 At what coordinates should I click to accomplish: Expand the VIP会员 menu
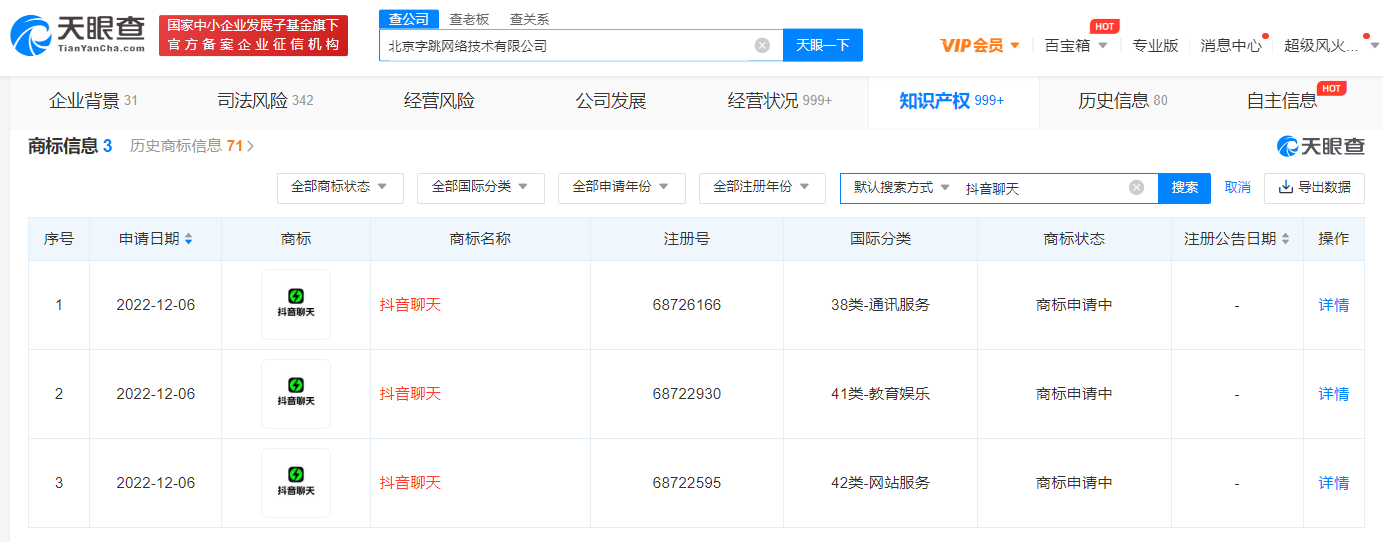[980, 45]
